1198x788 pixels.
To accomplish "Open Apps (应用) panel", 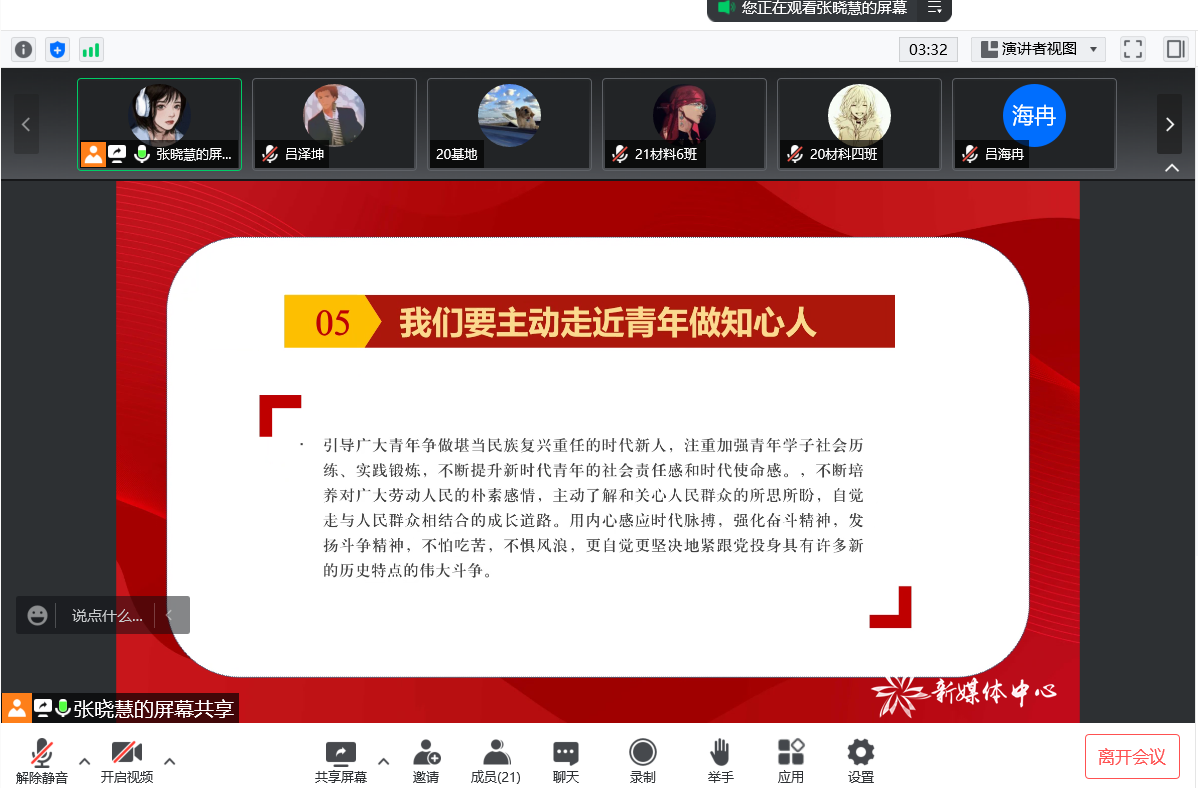I will click(790, 761).
